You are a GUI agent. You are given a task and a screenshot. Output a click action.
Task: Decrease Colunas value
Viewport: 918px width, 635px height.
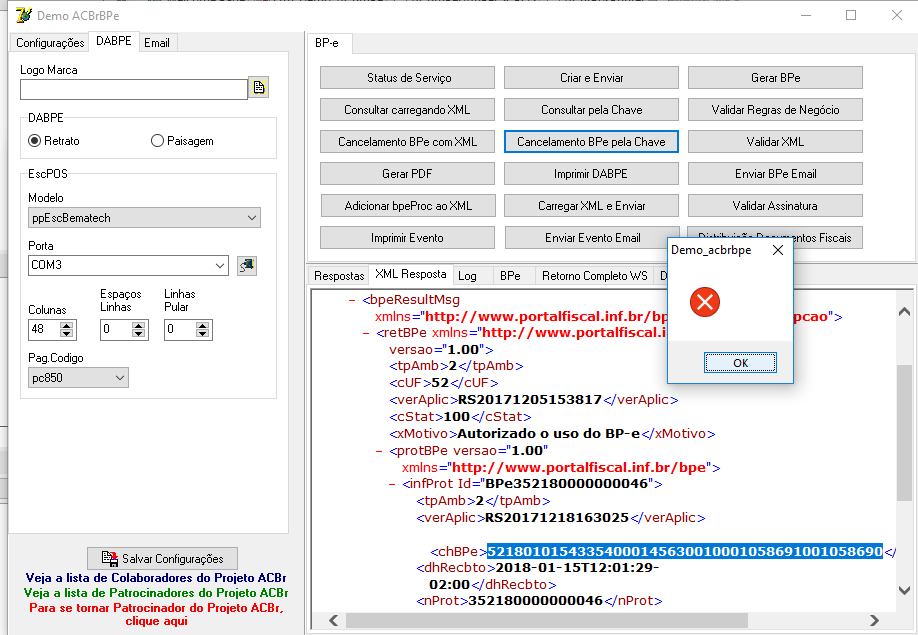(67, 334)
